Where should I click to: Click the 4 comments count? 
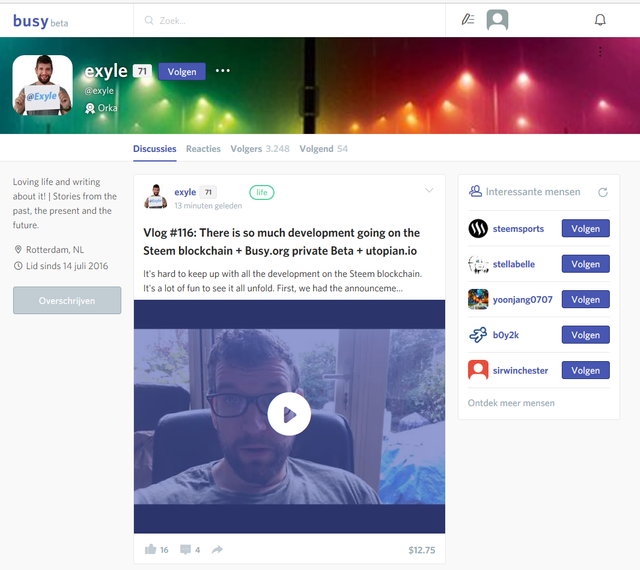coord(198,550)
